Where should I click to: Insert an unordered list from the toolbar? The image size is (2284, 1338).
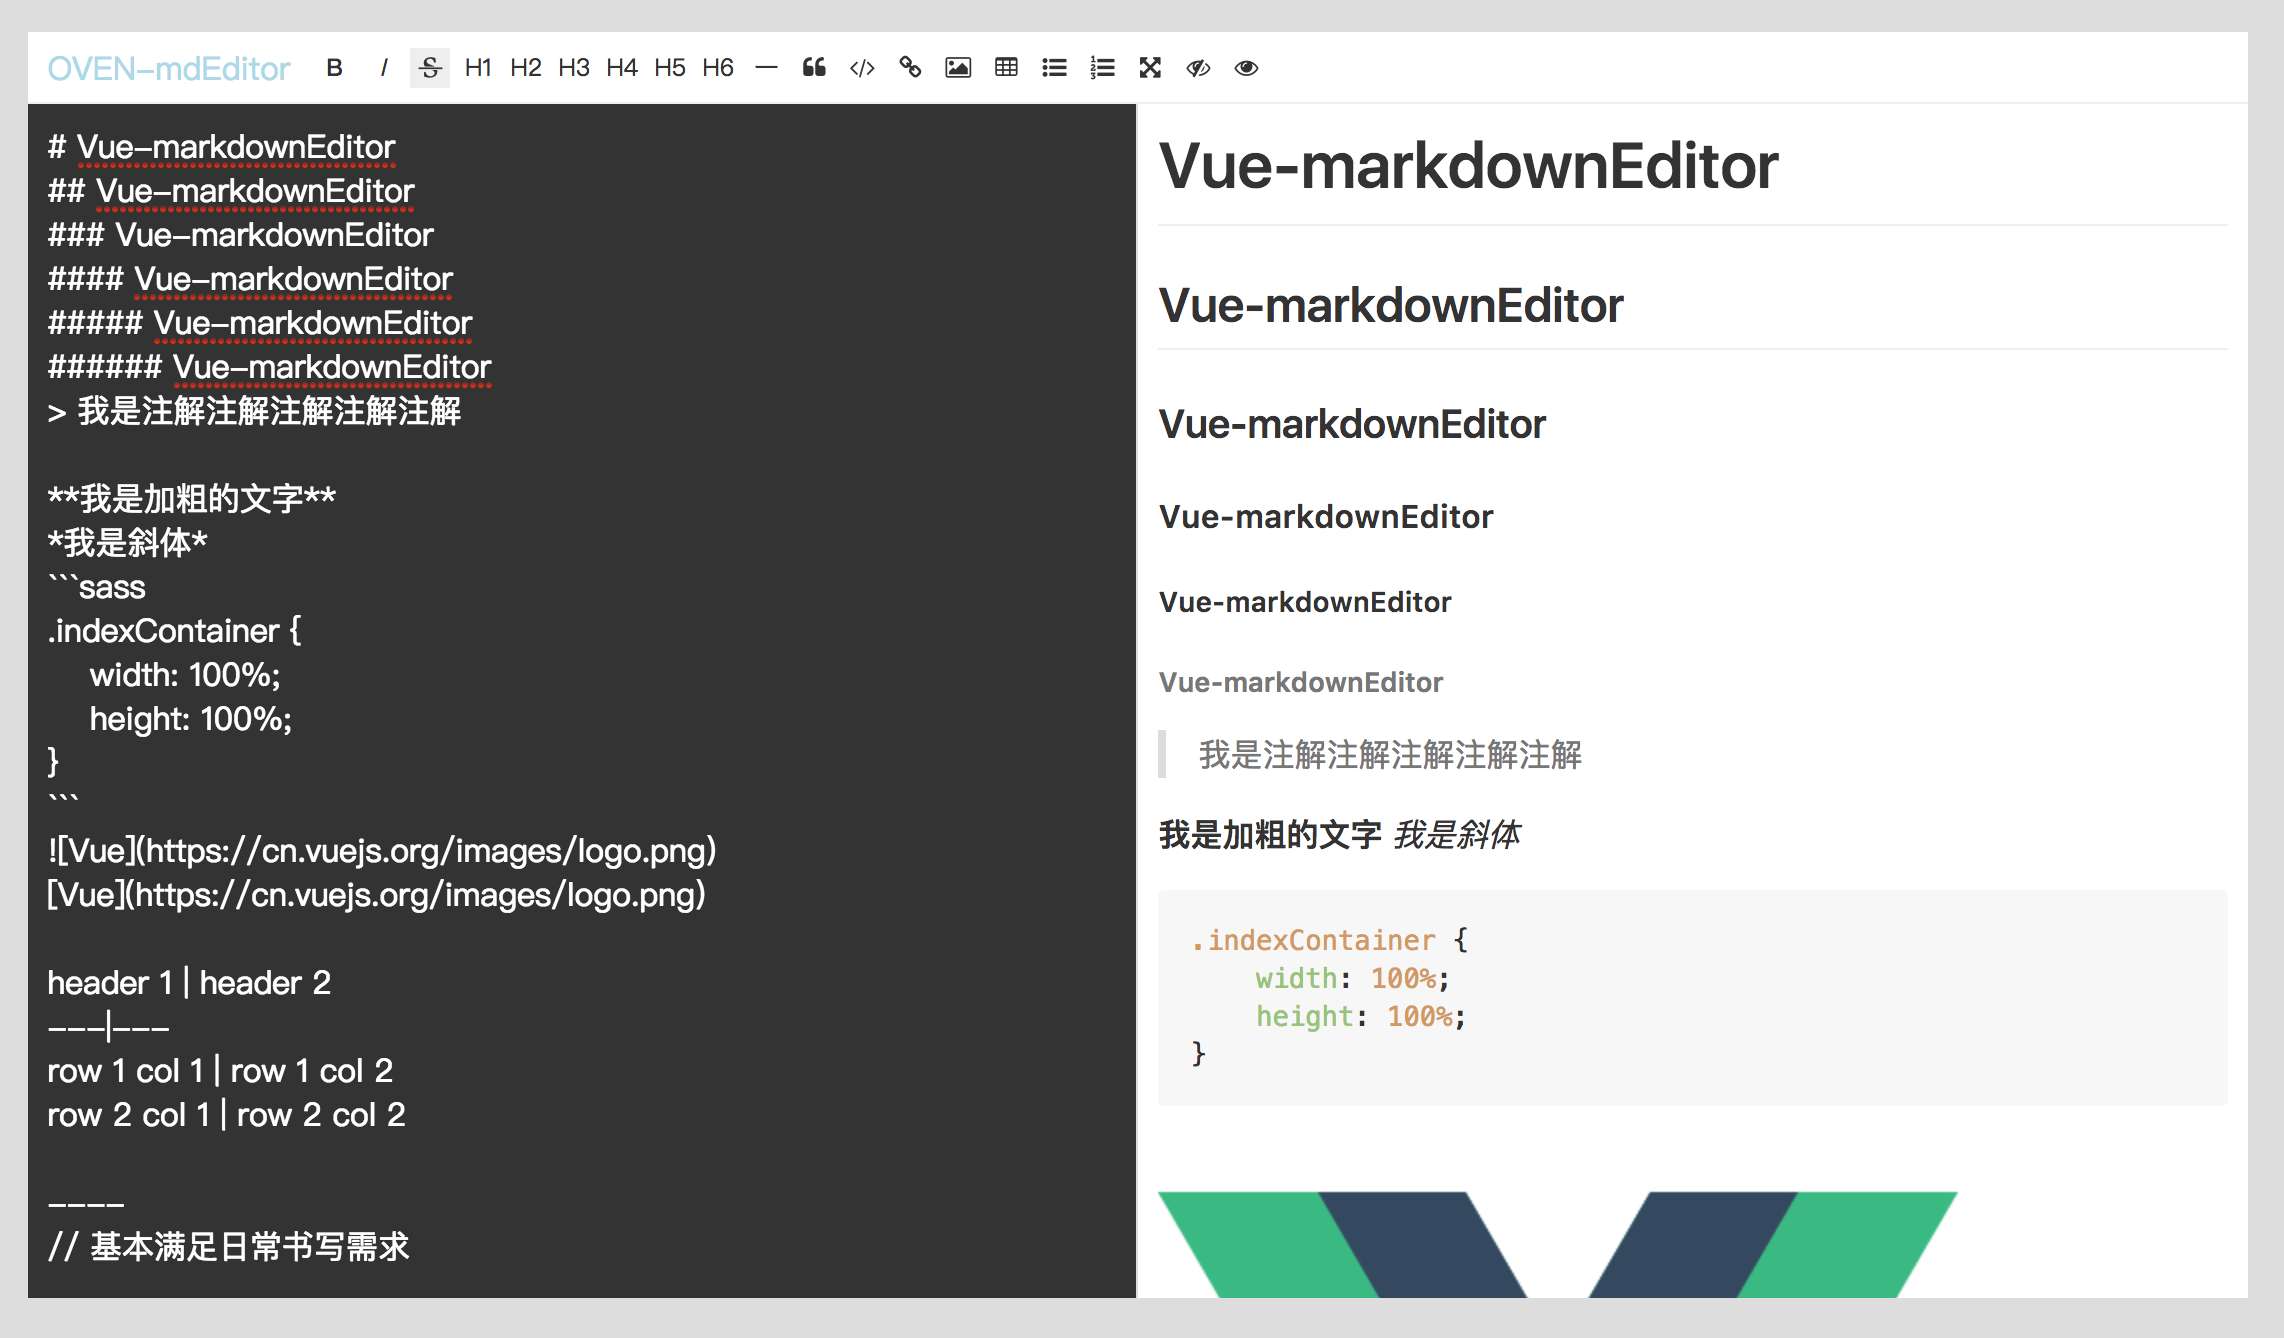(1054, 67)
